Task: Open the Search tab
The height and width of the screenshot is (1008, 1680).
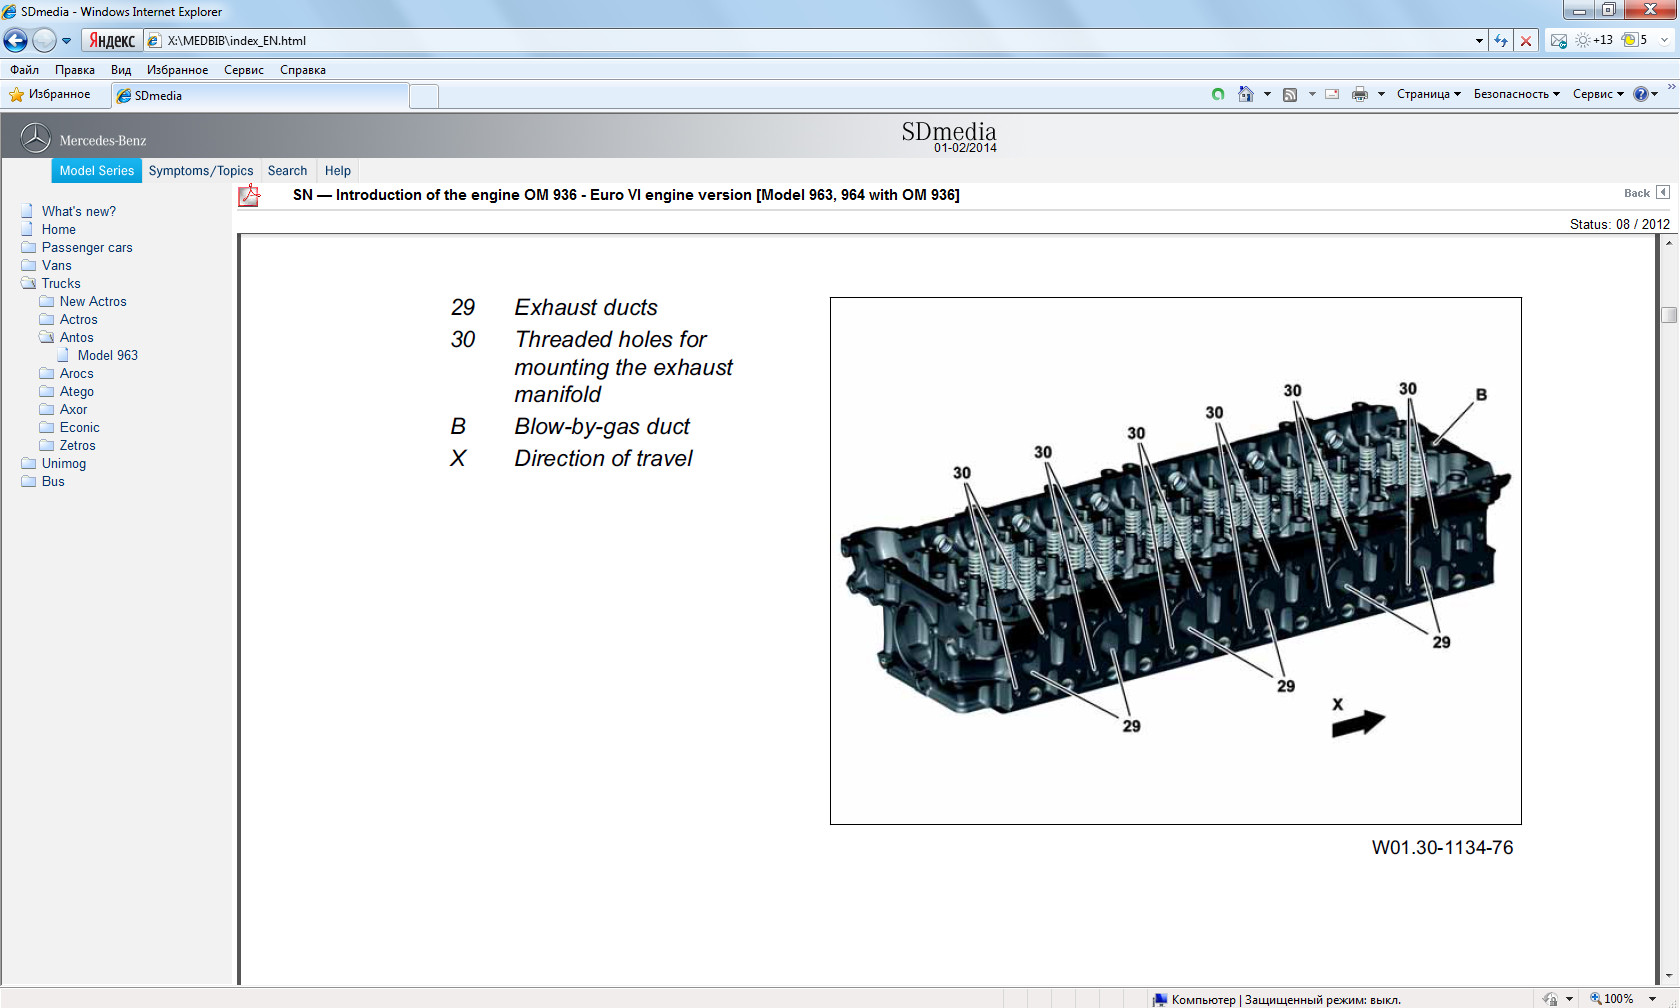Action: click(287, 171)
